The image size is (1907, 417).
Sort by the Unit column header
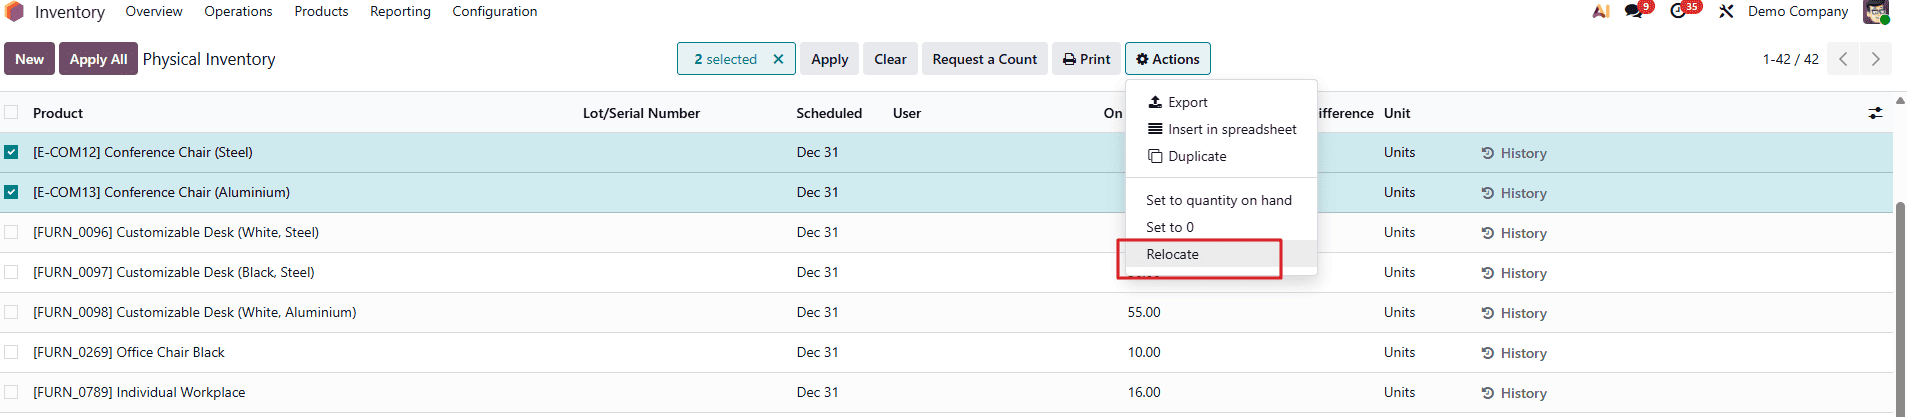[x=1397, y=113]
